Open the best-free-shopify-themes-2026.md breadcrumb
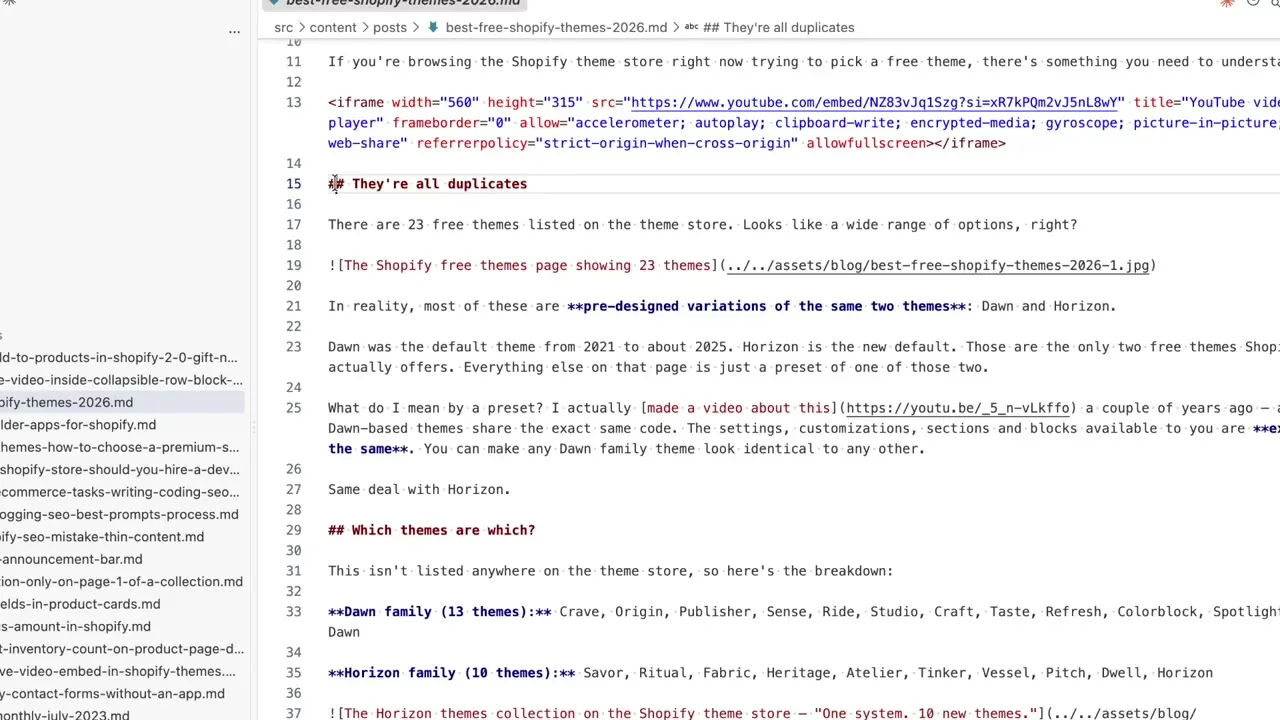1280x720 pixels. pyautogui.click(x=556, y=27)
